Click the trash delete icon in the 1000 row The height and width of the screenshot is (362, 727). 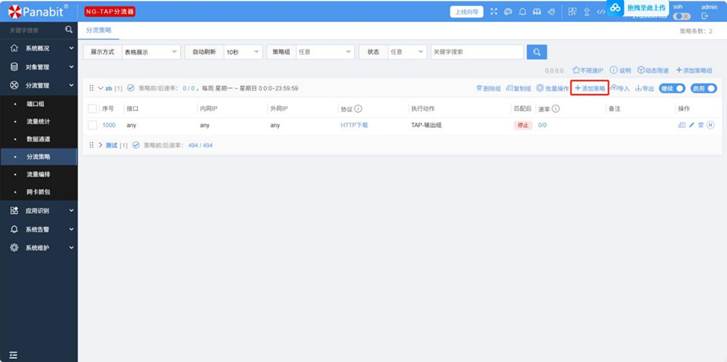701,125
